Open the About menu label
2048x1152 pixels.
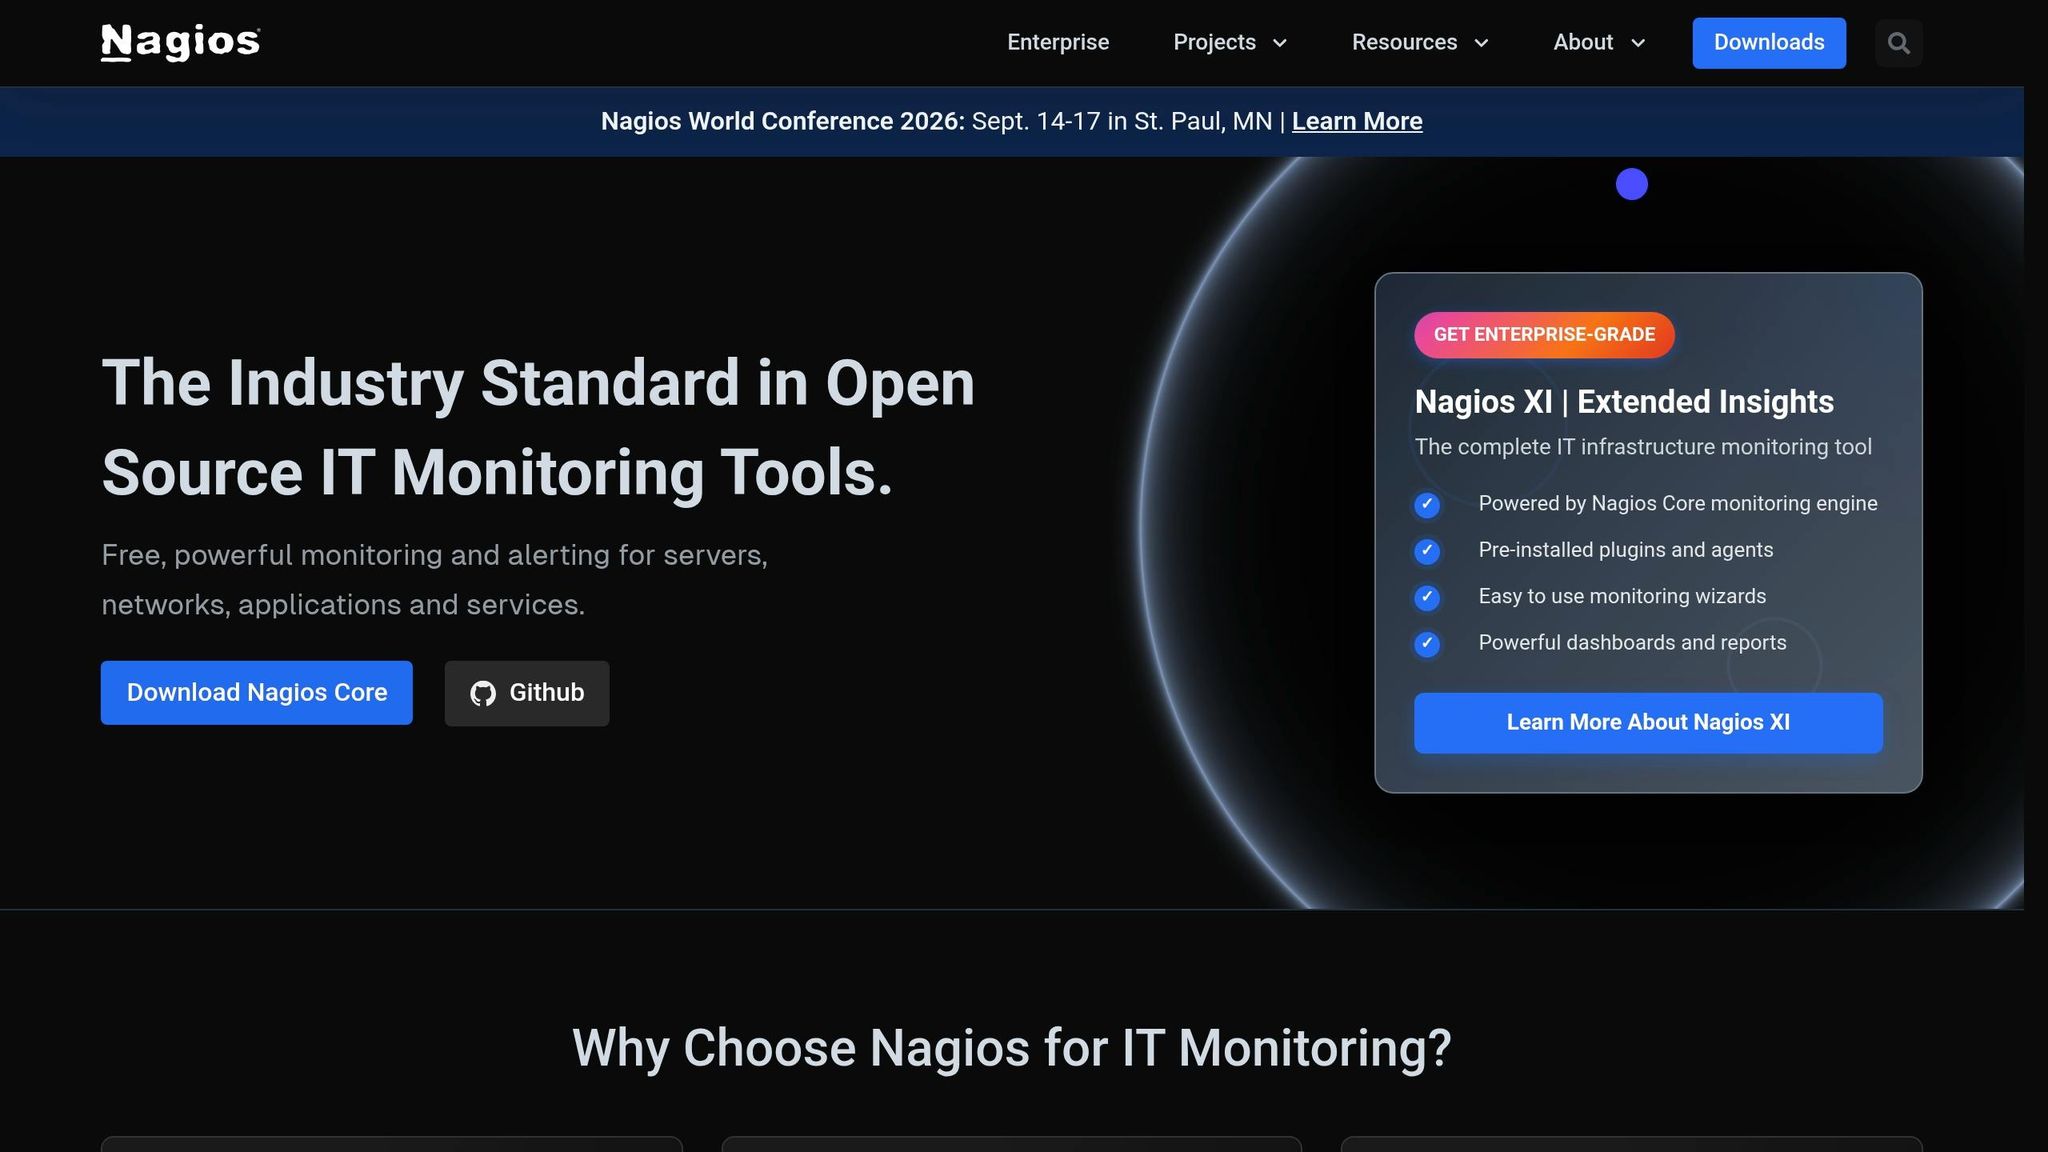pos(1583,42)
